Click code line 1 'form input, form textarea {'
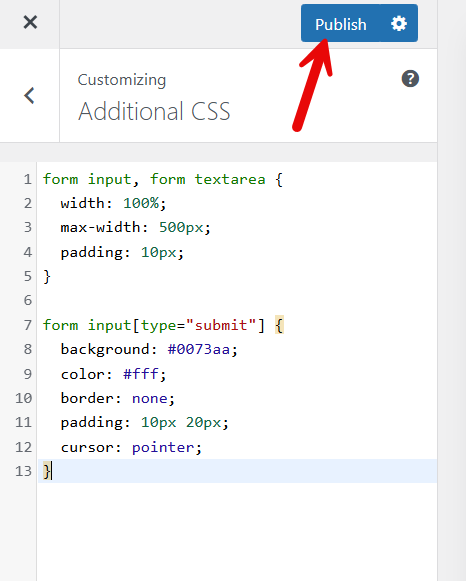This screenshot has height=581, width=466. tap(163, 180)
